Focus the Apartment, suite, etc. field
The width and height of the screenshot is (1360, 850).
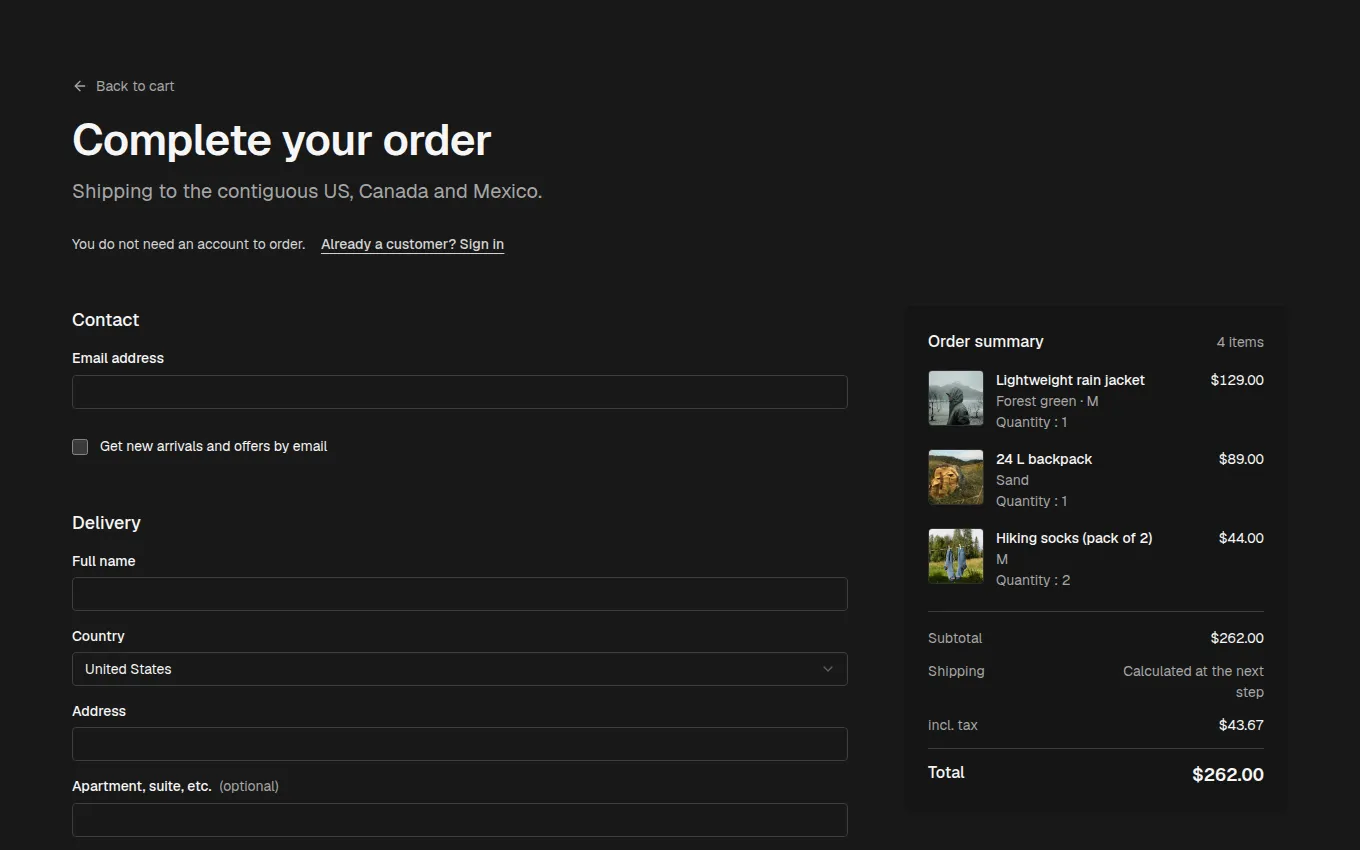tap(460, 820)
